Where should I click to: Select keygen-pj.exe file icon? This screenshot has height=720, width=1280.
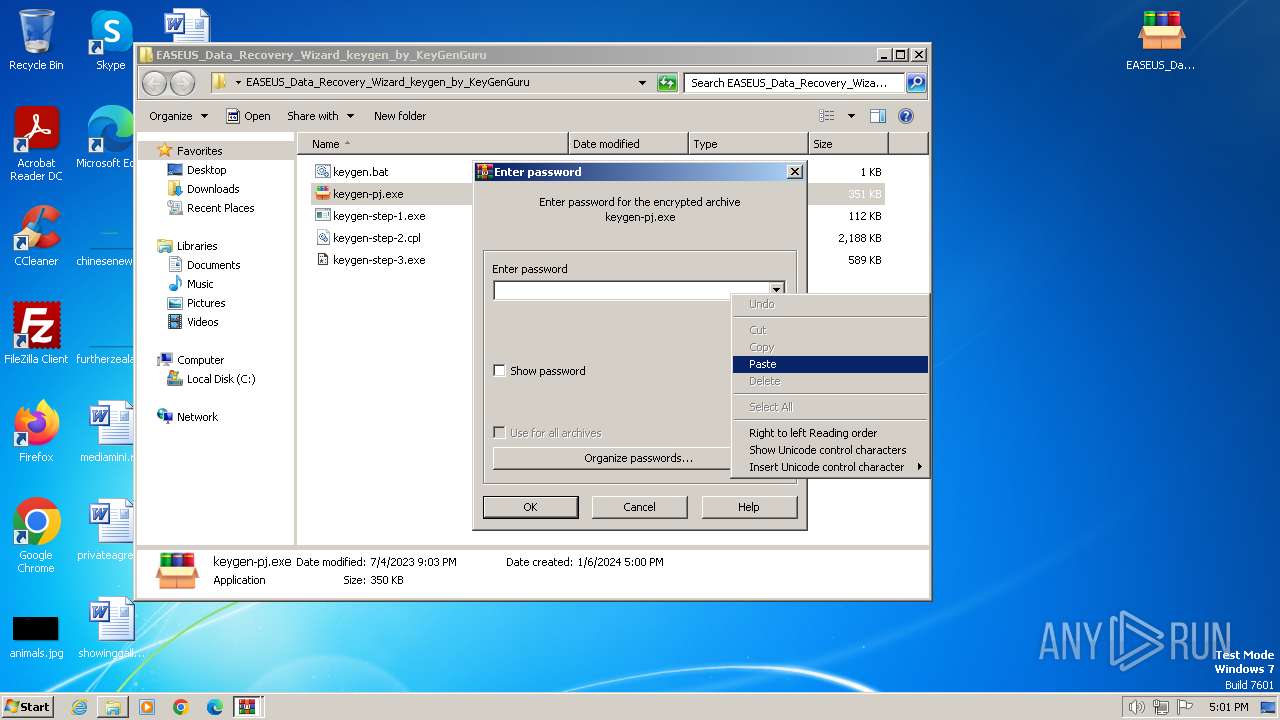coord(322,194)
